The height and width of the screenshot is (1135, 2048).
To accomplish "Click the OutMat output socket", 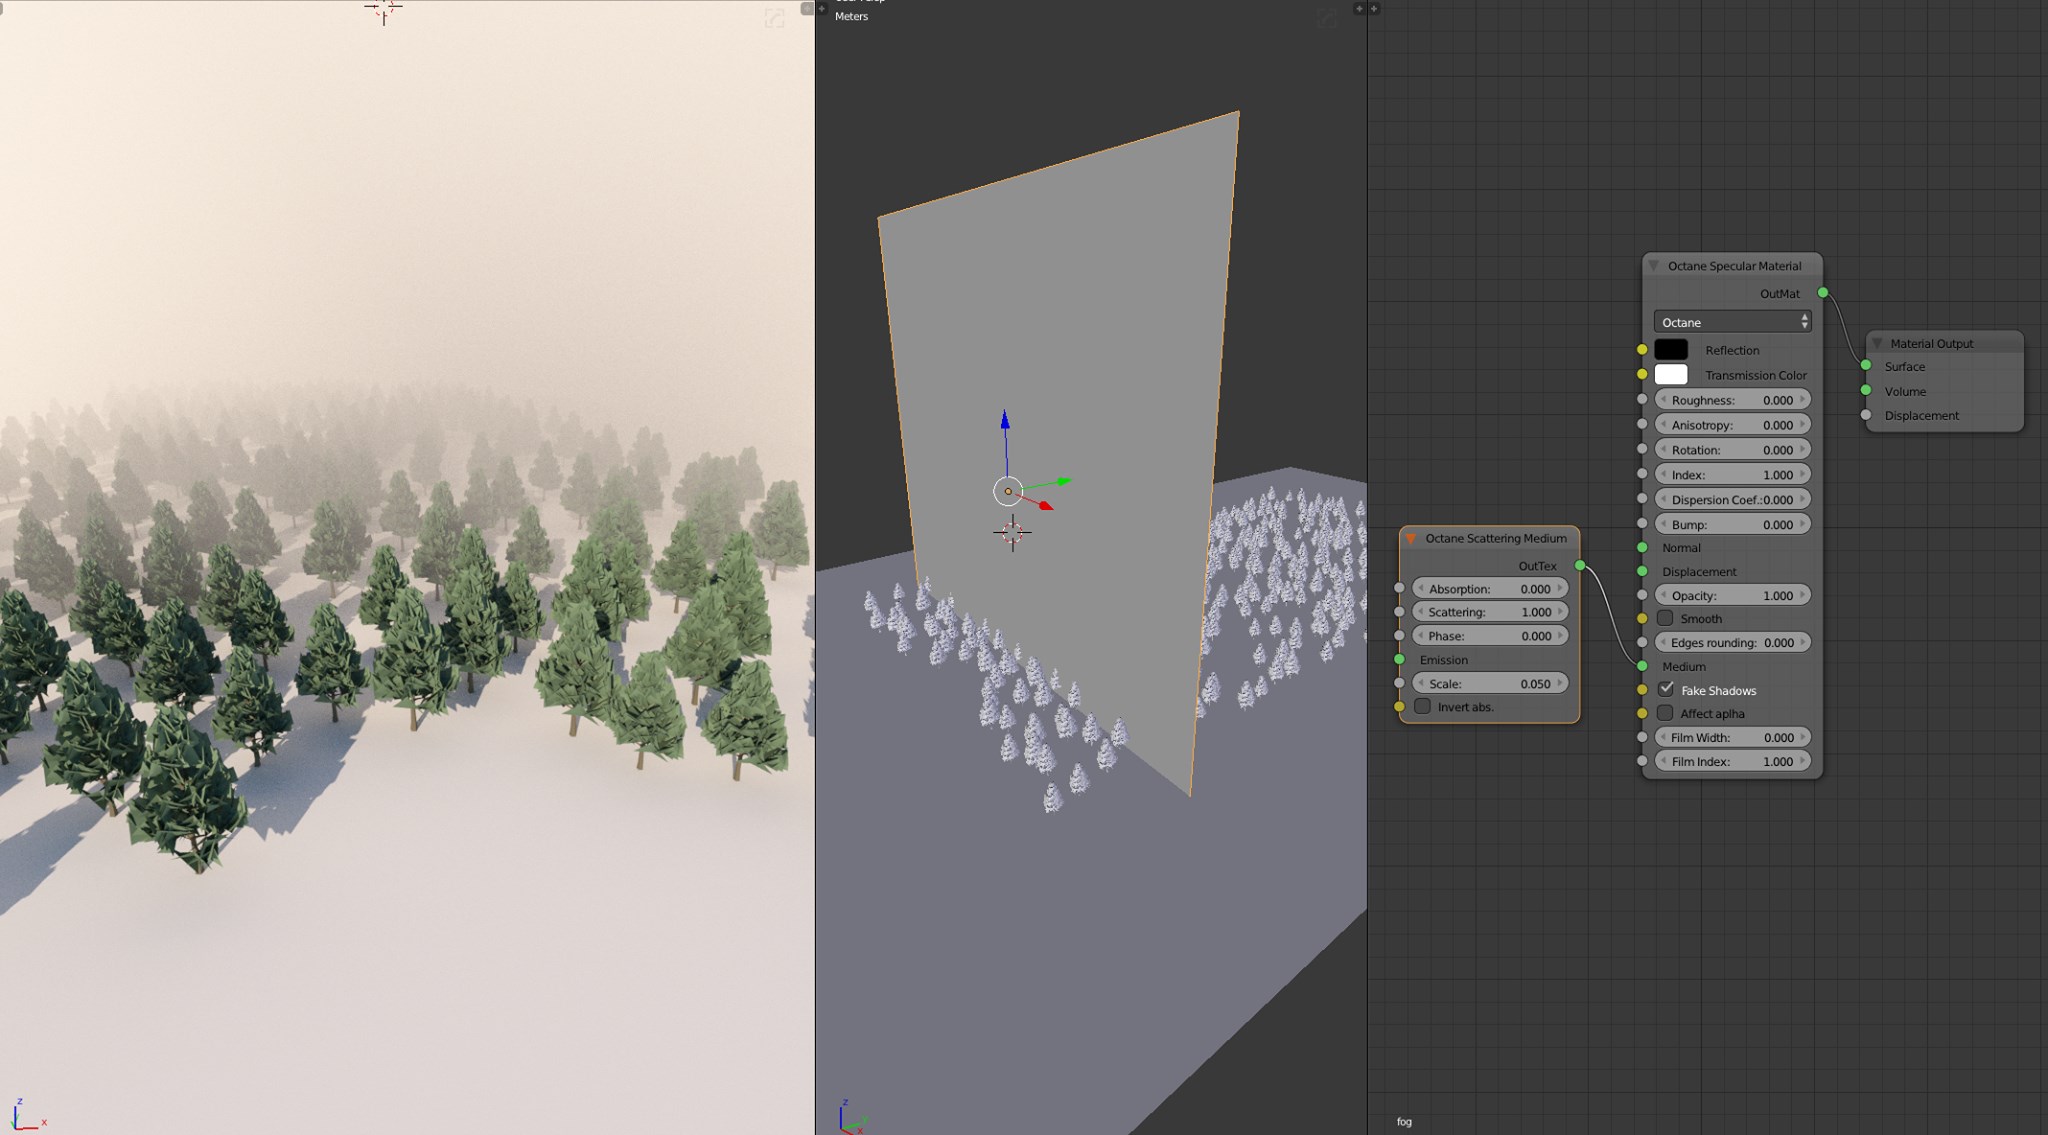I will [1823, 293].
